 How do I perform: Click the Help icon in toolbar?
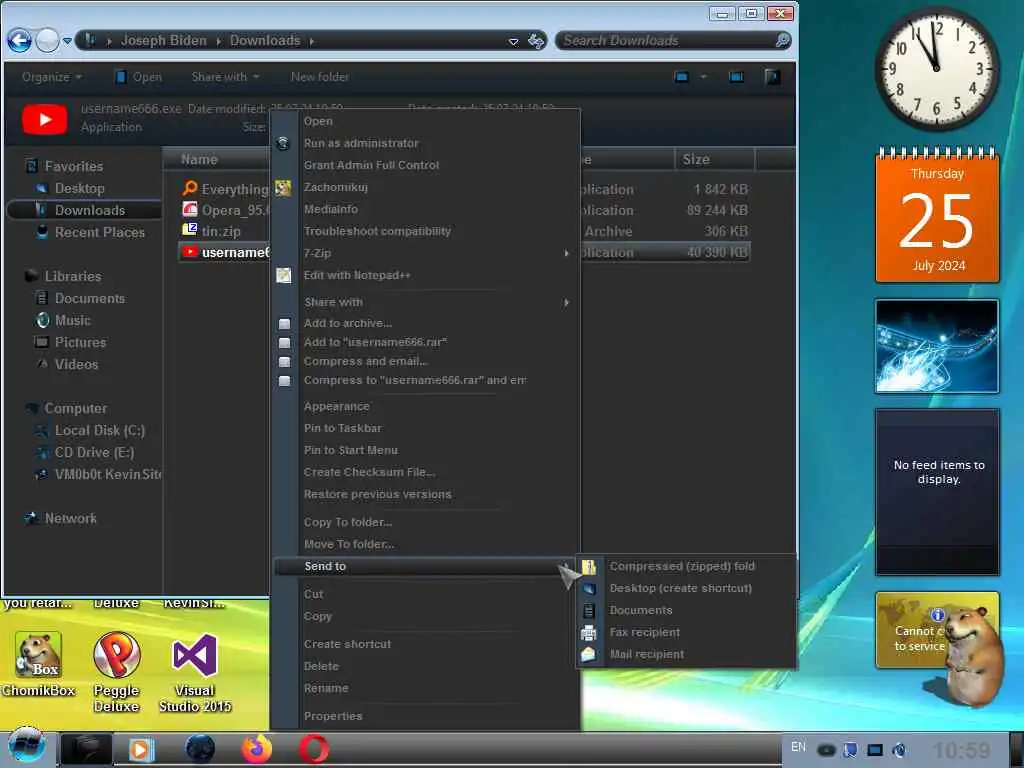tap(772, 77)
